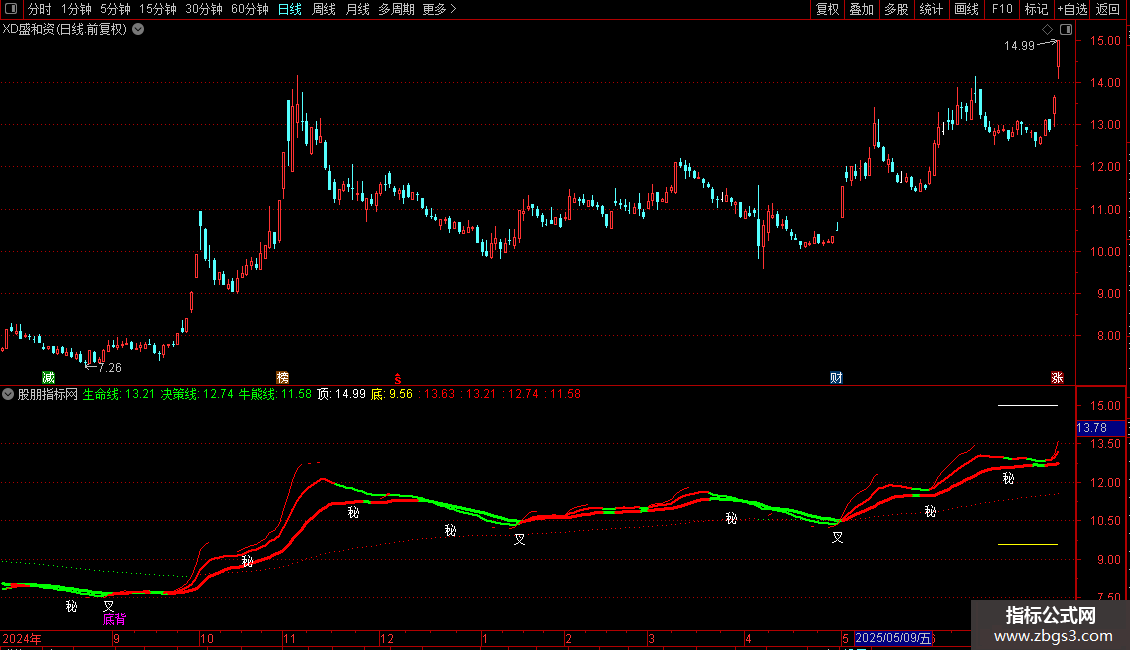Image resolution: width=1130 pixels, height=650 pixels.
Task: Click the red $ marker icon
Action: coord(397,378)
